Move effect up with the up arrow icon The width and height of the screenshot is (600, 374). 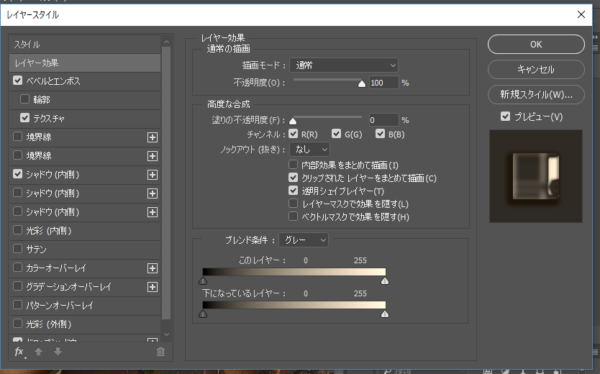pyautogui.click(x=38, y=351)
